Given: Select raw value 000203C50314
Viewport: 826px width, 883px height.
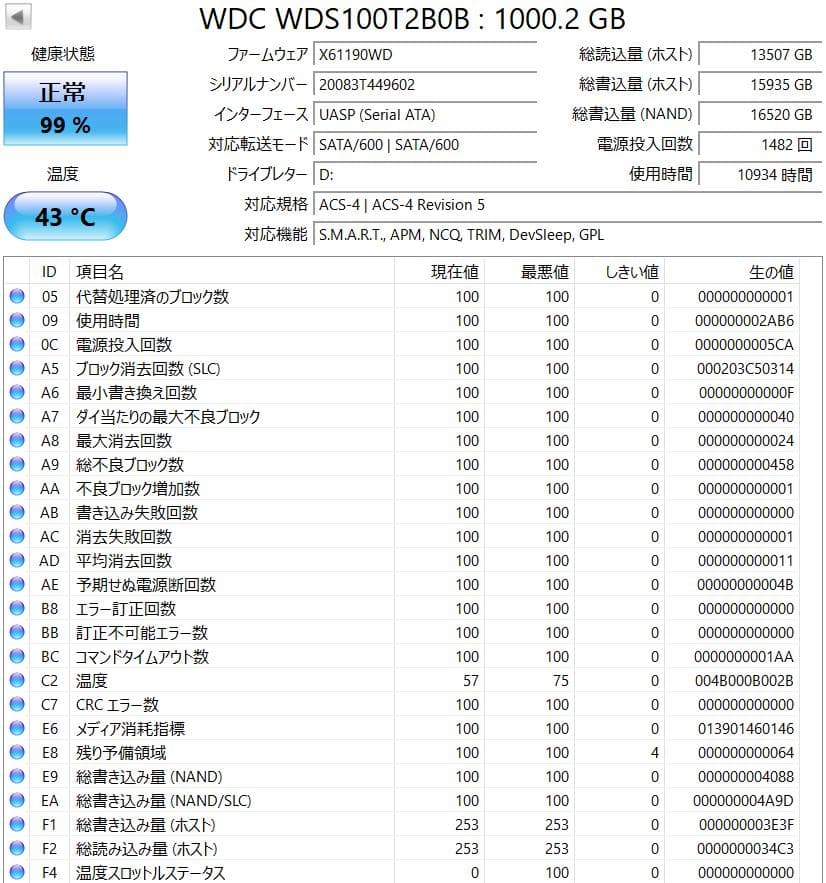Looking at the screenshot, I should [745, 368].
